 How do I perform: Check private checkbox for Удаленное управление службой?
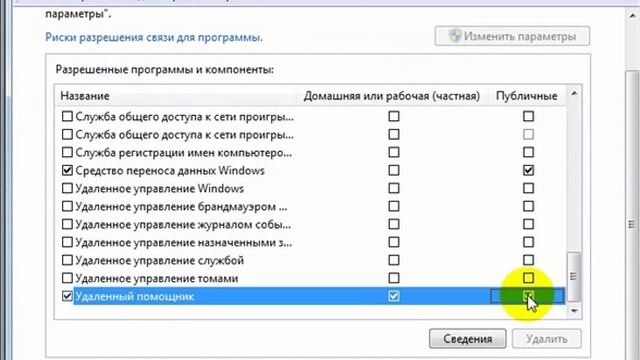click(x=393, y=260)
